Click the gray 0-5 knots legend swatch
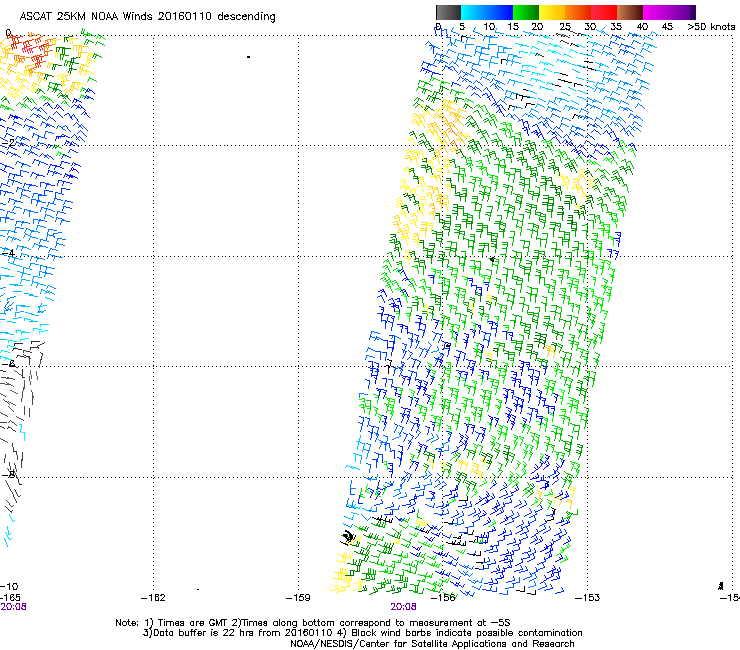Viewport: 740px width, 650px height. coord(448,12)
